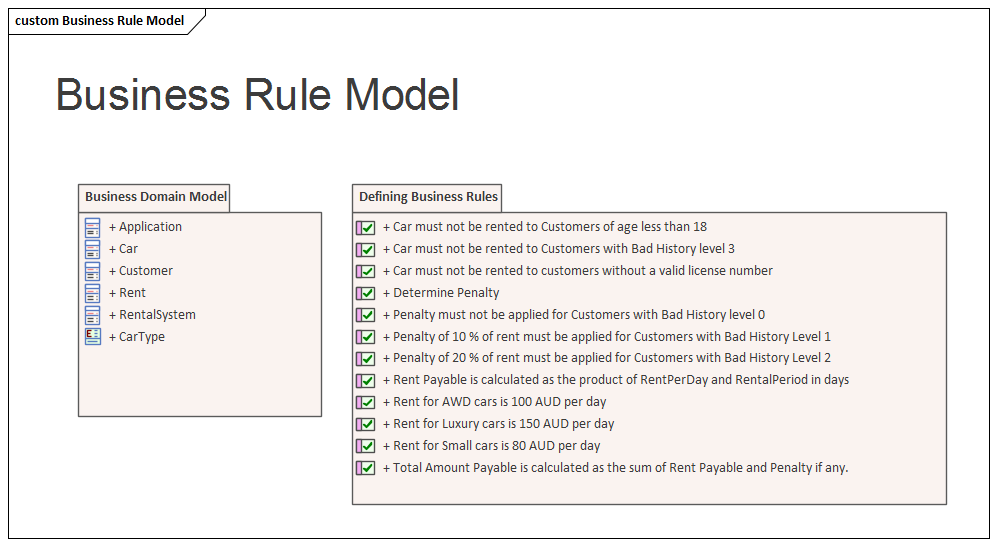
Task: Click icon for the age less than 18 rule
Action: [x=366, y=227]
